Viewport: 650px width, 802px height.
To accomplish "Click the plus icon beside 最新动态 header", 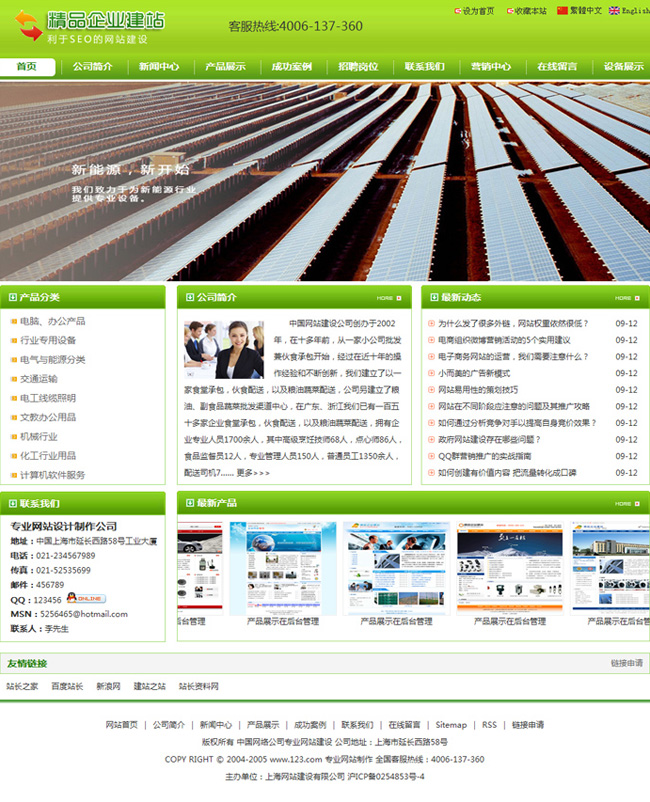I will (x=434, y=297).
